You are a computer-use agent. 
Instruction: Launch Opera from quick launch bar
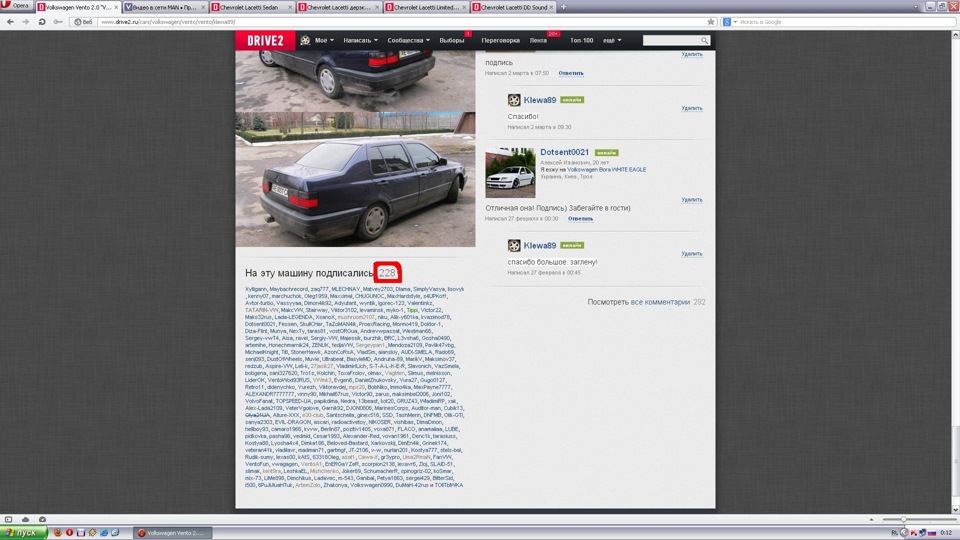[69, 533]
